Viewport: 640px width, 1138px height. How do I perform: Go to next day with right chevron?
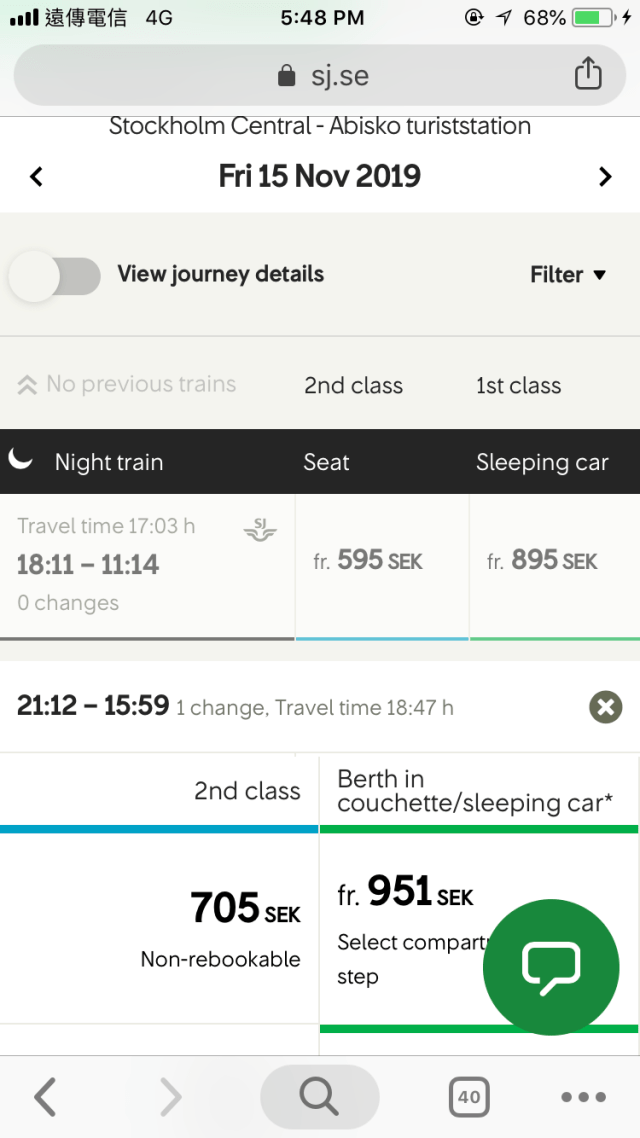604,177
